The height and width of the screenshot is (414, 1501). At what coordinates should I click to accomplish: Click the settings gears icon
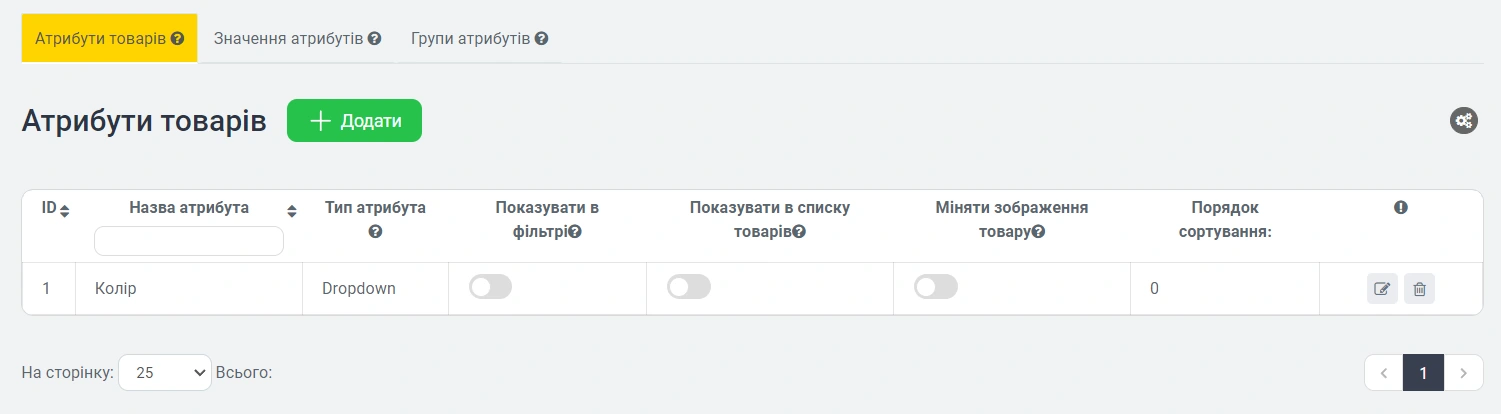[1464, 121]
